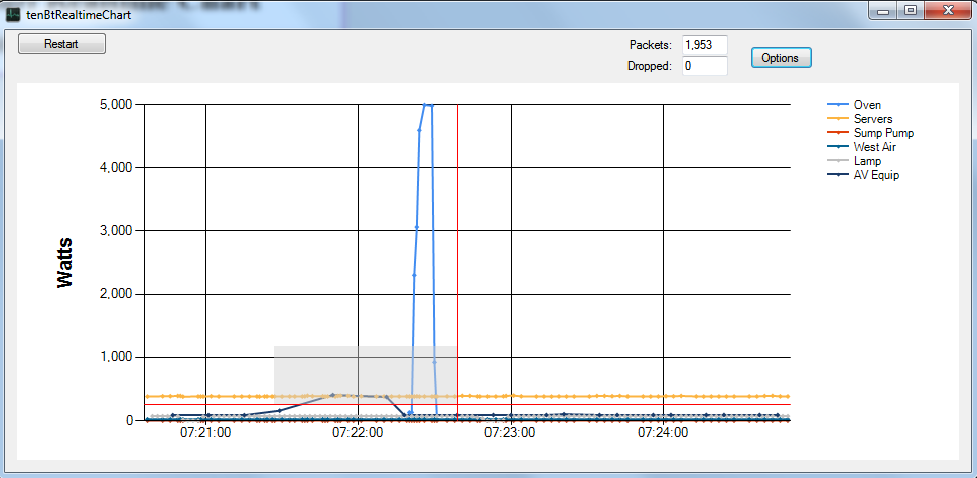Click the 07:22:00 time axis label
977x478 pixels.
coord(358,433)
